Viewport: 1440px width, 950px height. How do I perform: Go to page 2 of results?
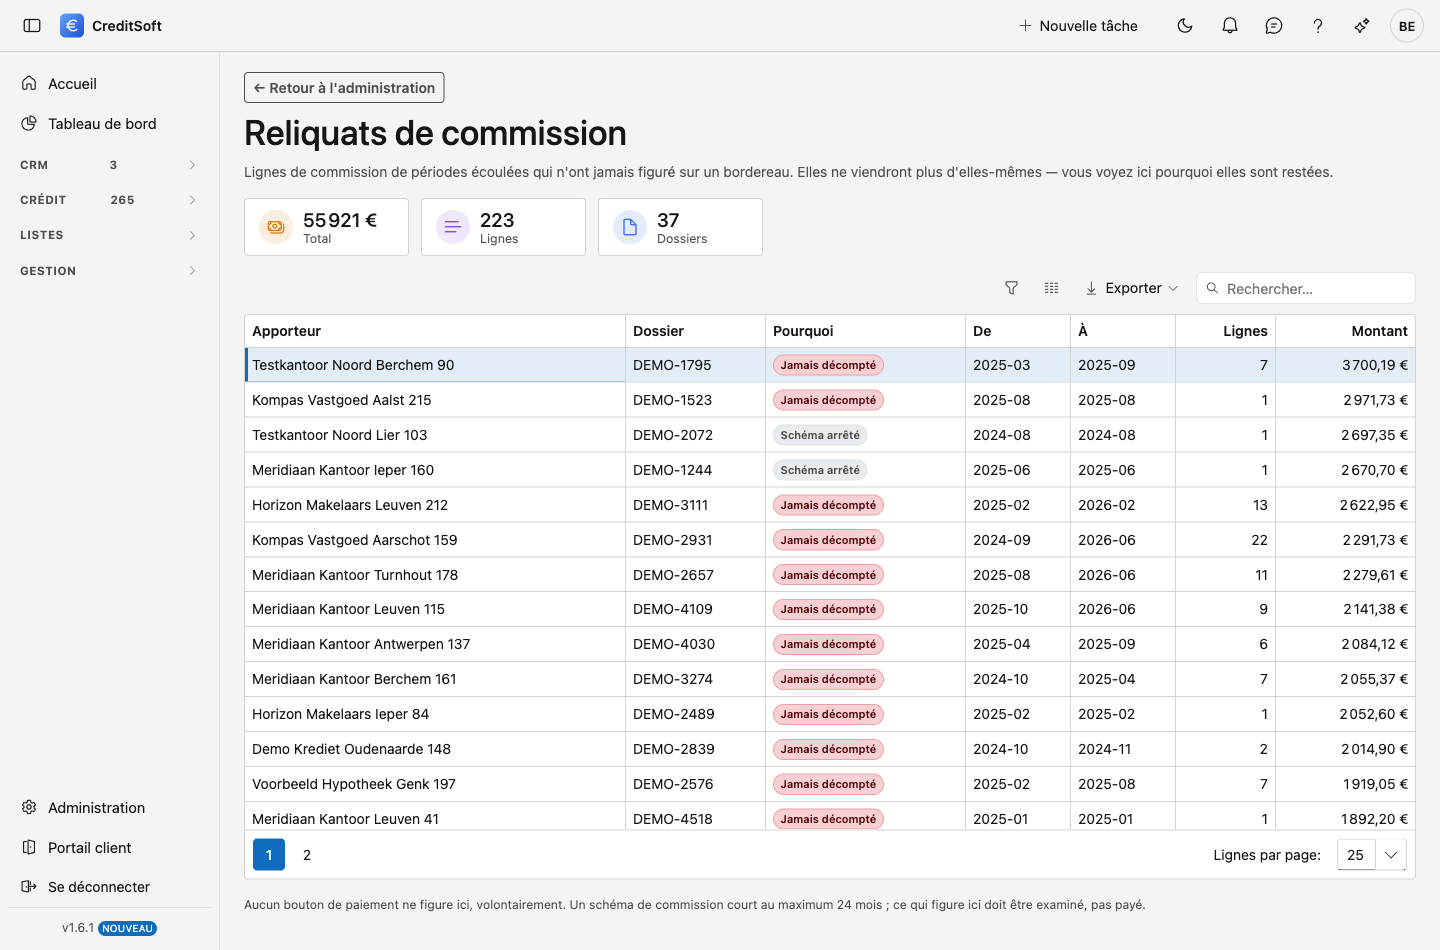pyautogui.click(x=307, y=855)
